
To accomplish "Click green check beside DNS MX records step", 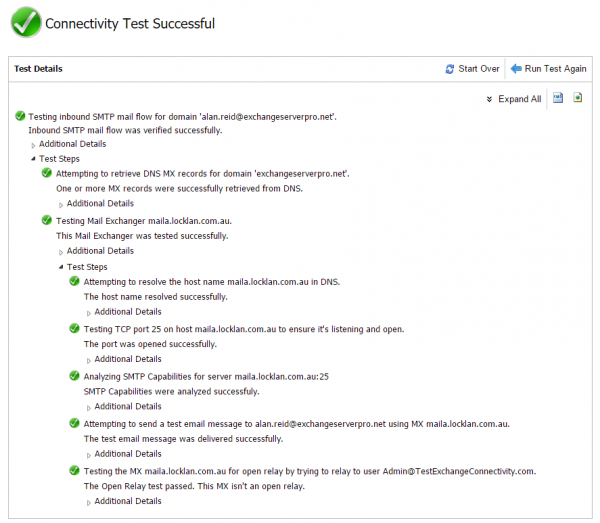I will coord(47,174).
